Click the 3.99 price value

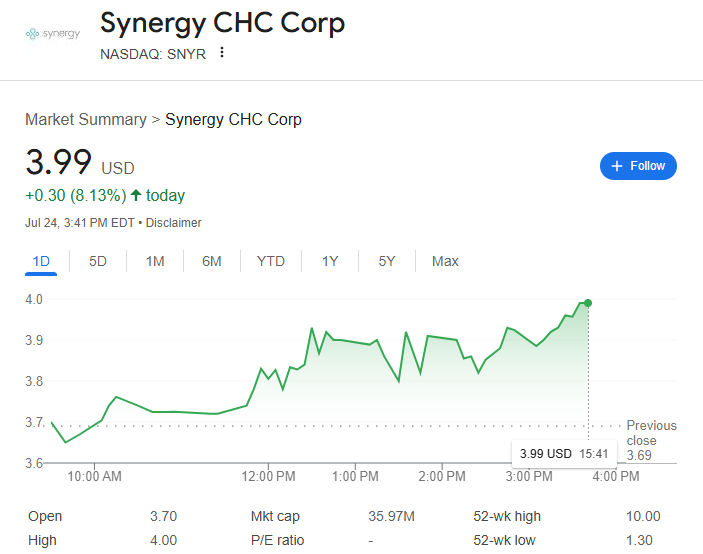pyautogui.click(x=58, y=162)
